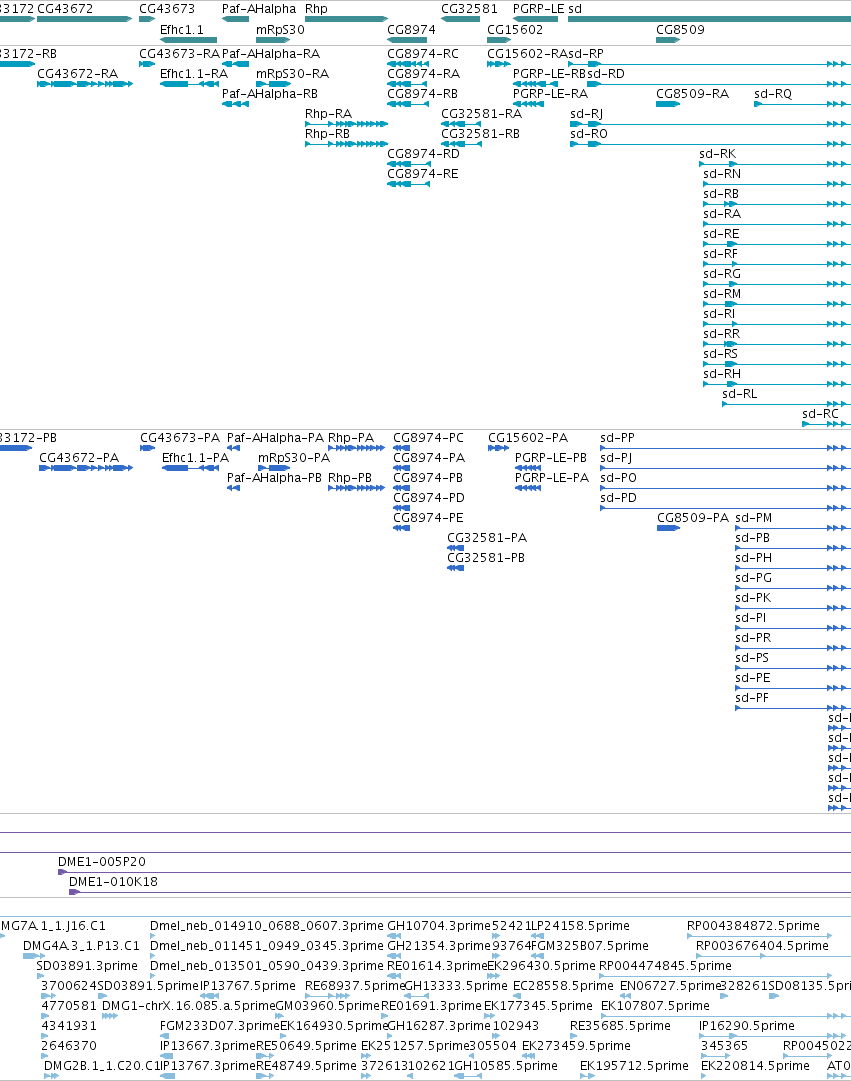Open transcript sd-RK
Viewport: 851px width, 1081px height.
[x=717, y=154]
